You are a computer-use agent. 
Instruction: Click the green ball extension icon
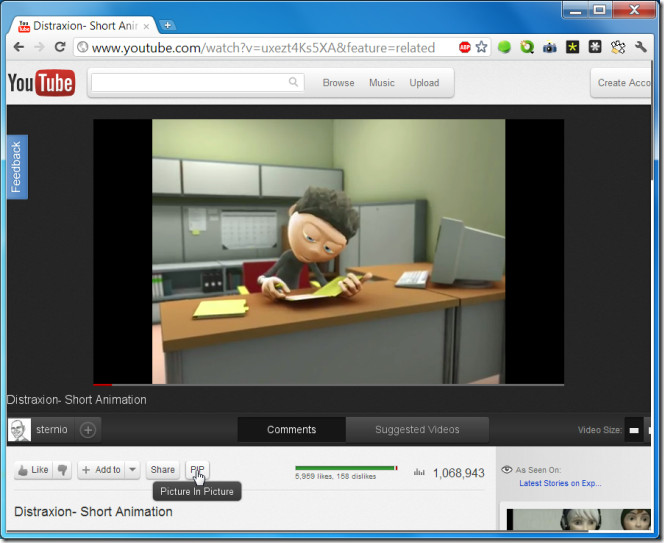[x=504, y=47]
